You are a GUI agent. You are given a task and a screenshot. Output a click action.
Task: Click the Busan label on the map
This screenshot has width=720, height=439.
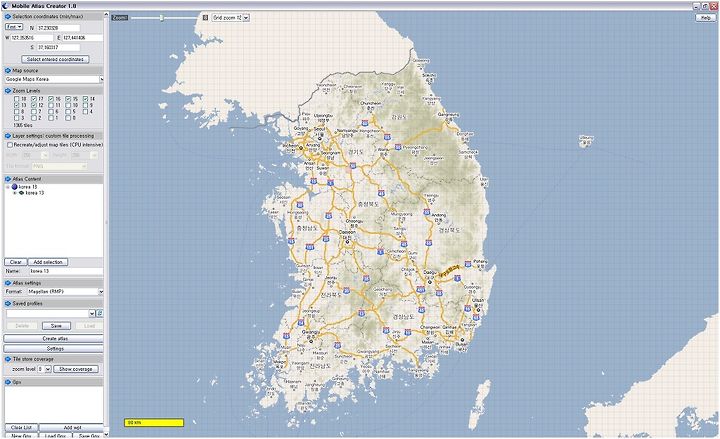(x=461, y=344)
